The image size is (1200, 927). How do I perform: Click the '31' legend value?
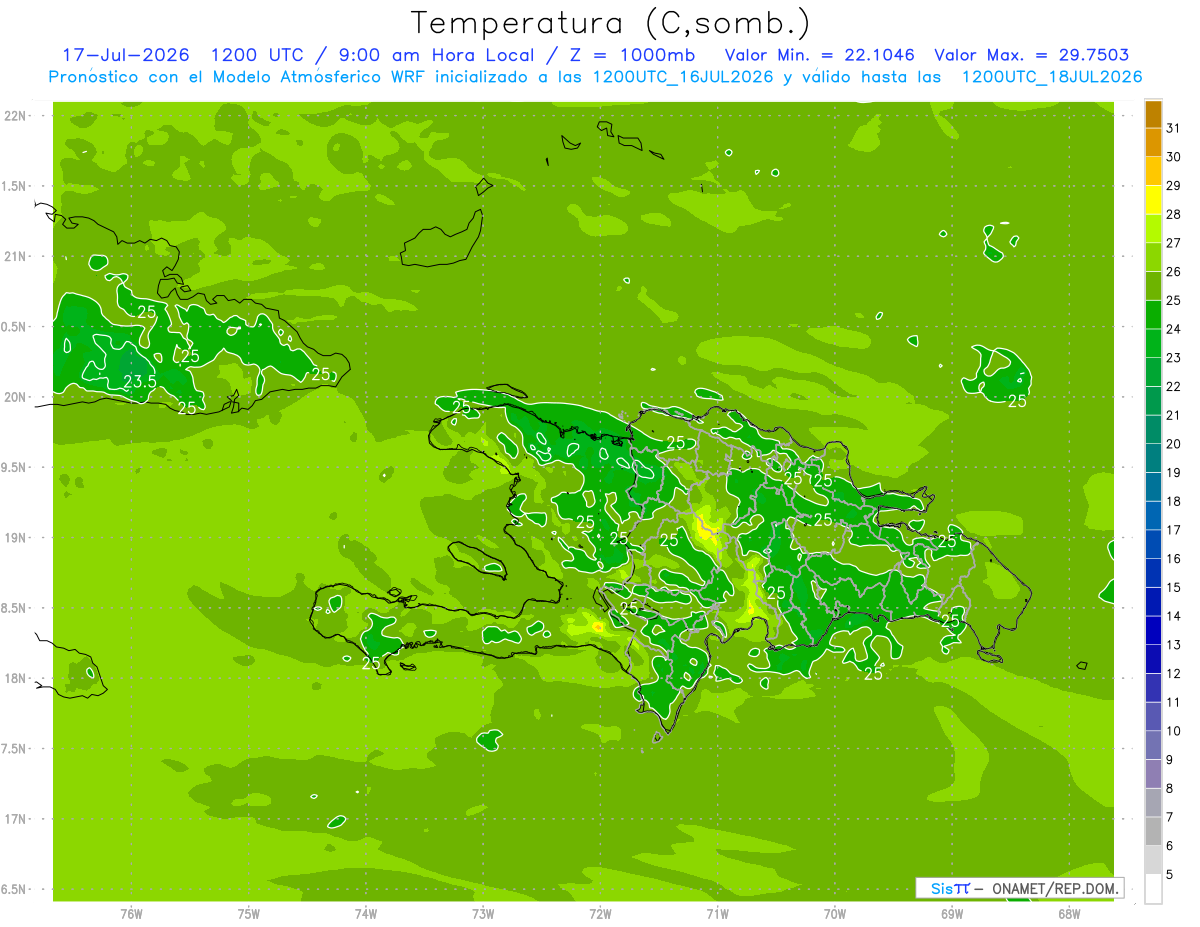(1173, 128)
